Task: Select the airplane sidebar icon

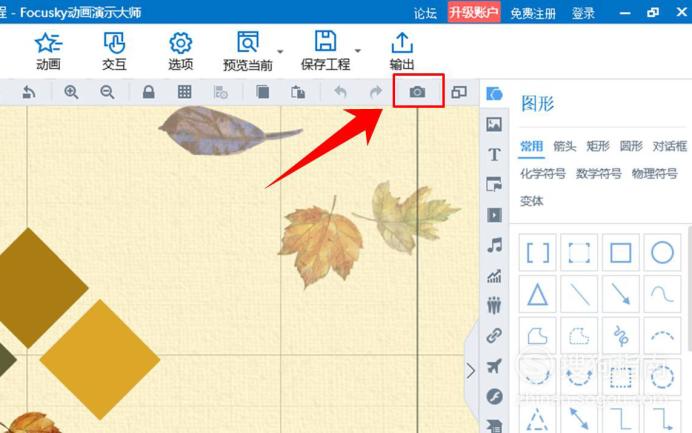Action: point(494,366)
